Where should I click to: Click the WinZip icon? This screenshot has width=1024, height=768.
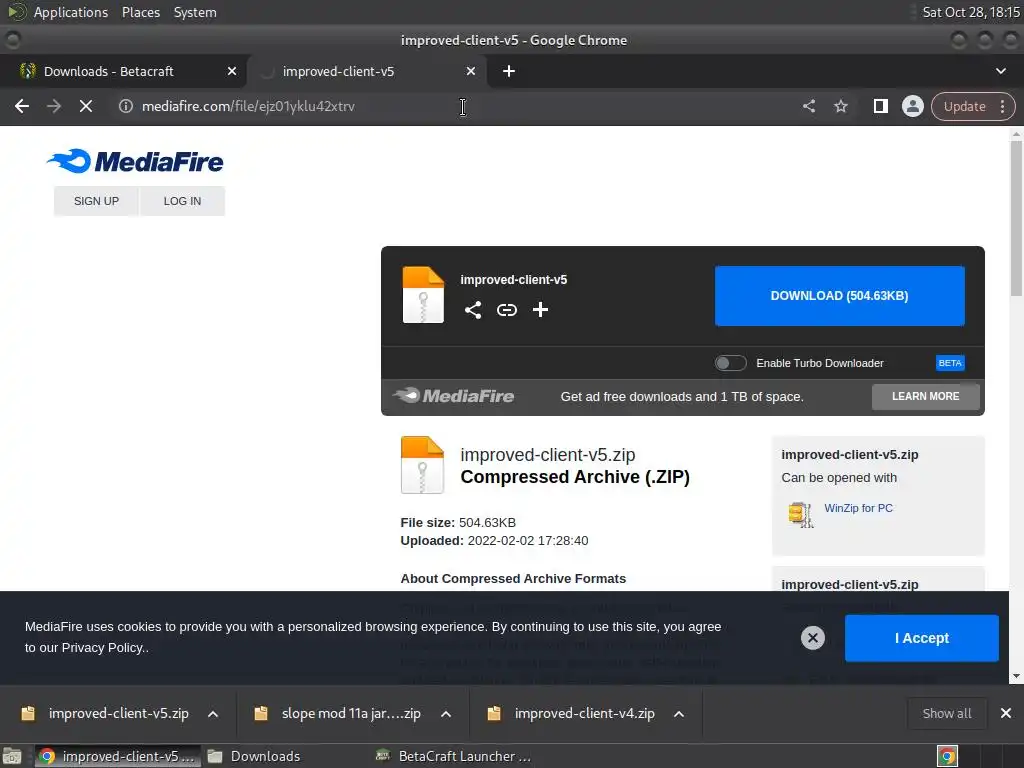tap(801, 514)
